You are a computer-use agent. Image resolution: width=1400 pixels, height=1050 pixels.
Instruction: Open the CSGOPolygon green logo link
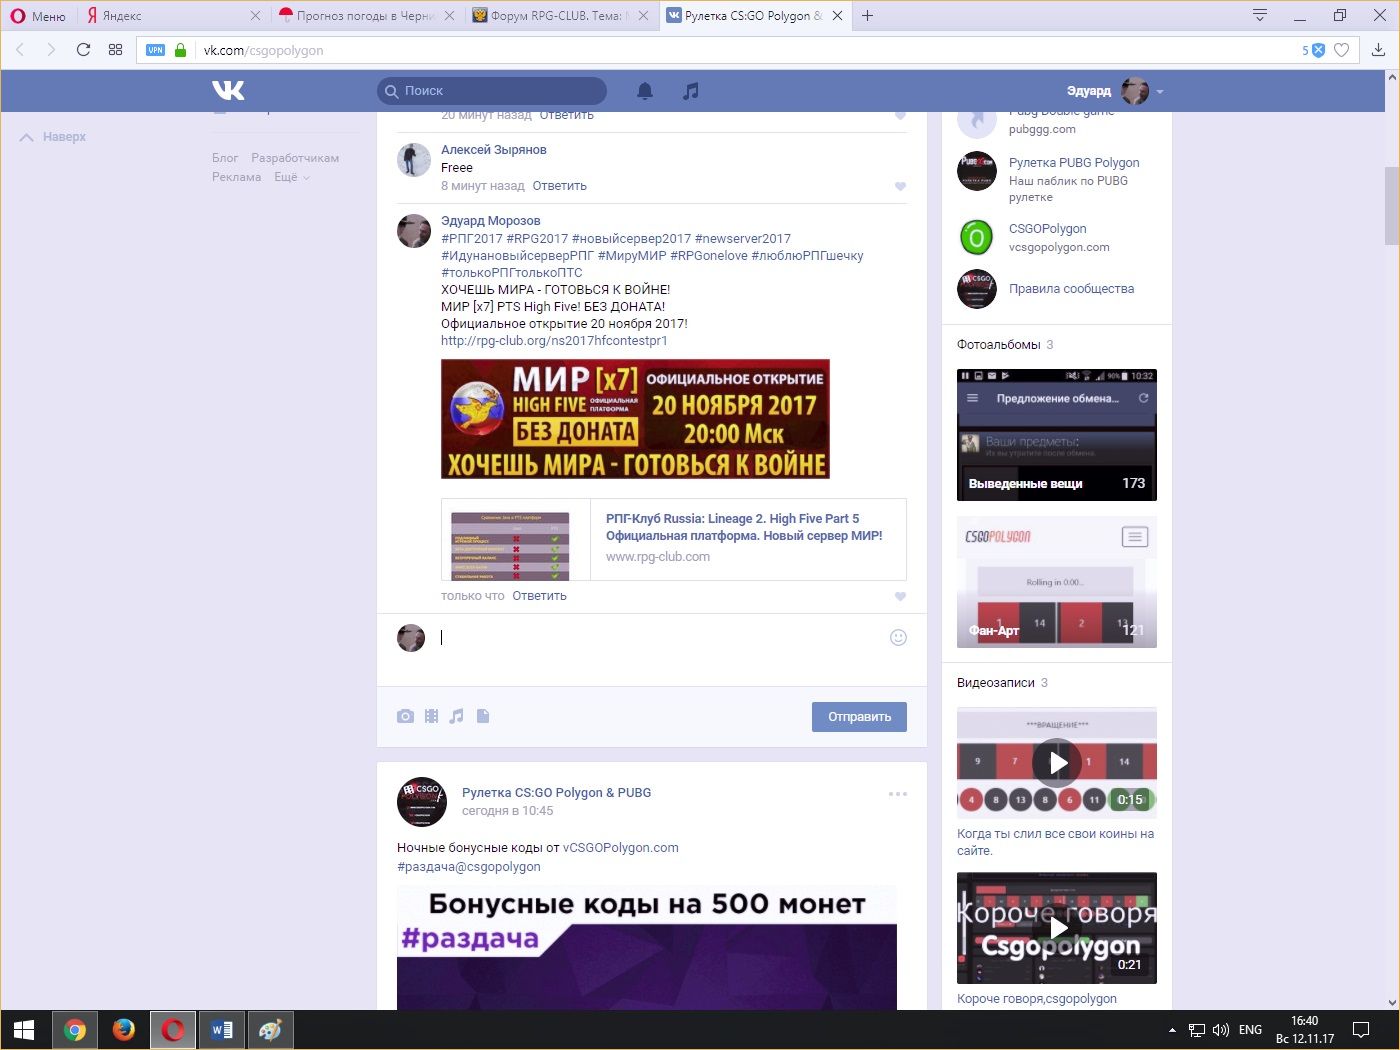click(x=977, y=238)
